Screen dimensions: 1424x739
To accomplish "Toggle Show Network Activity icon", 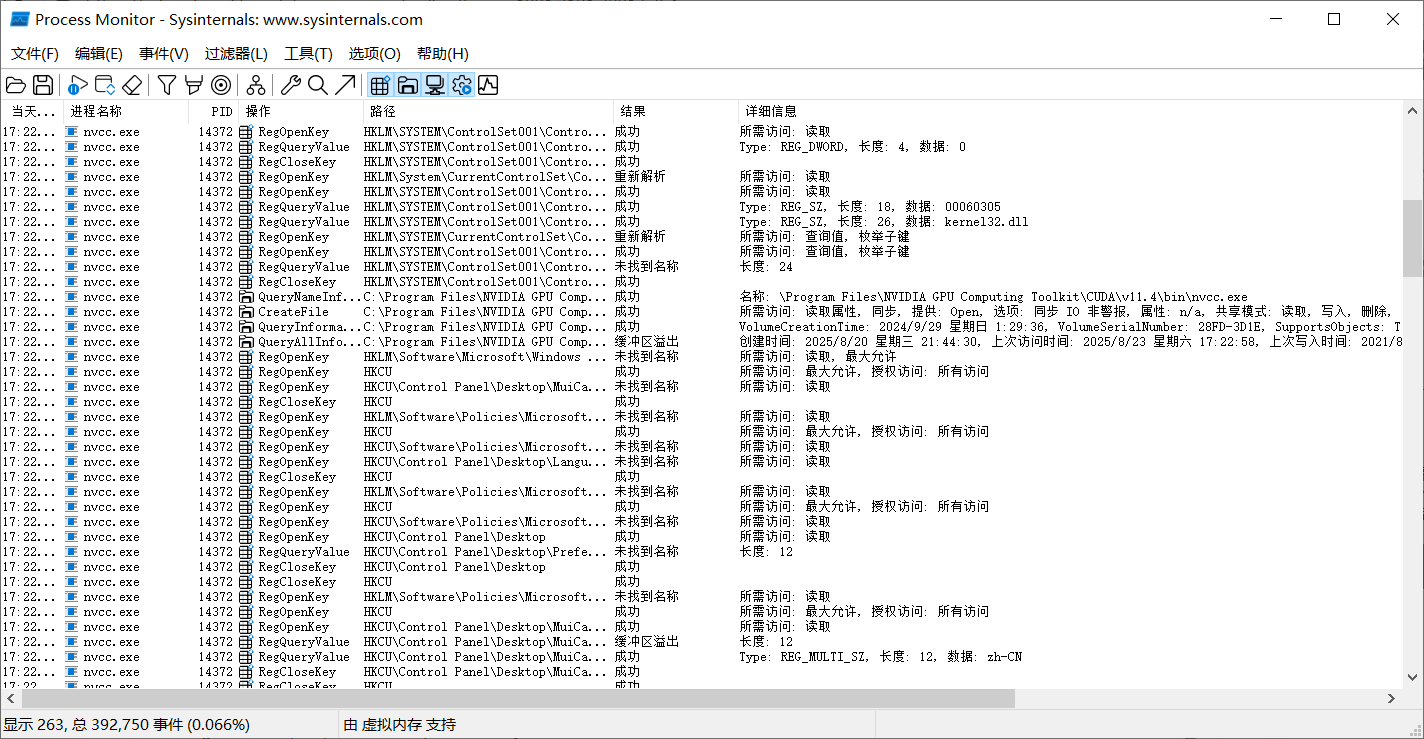I will point(434,85).
